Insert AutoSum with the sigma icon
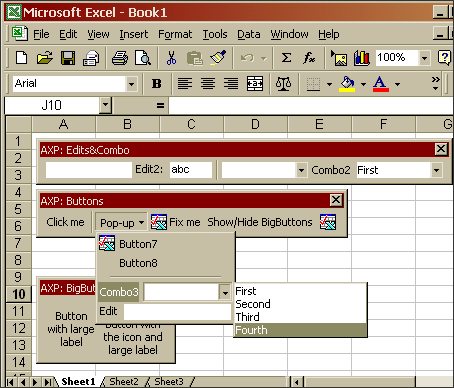Viewport: 454px width, 388px height. [286, 58]
